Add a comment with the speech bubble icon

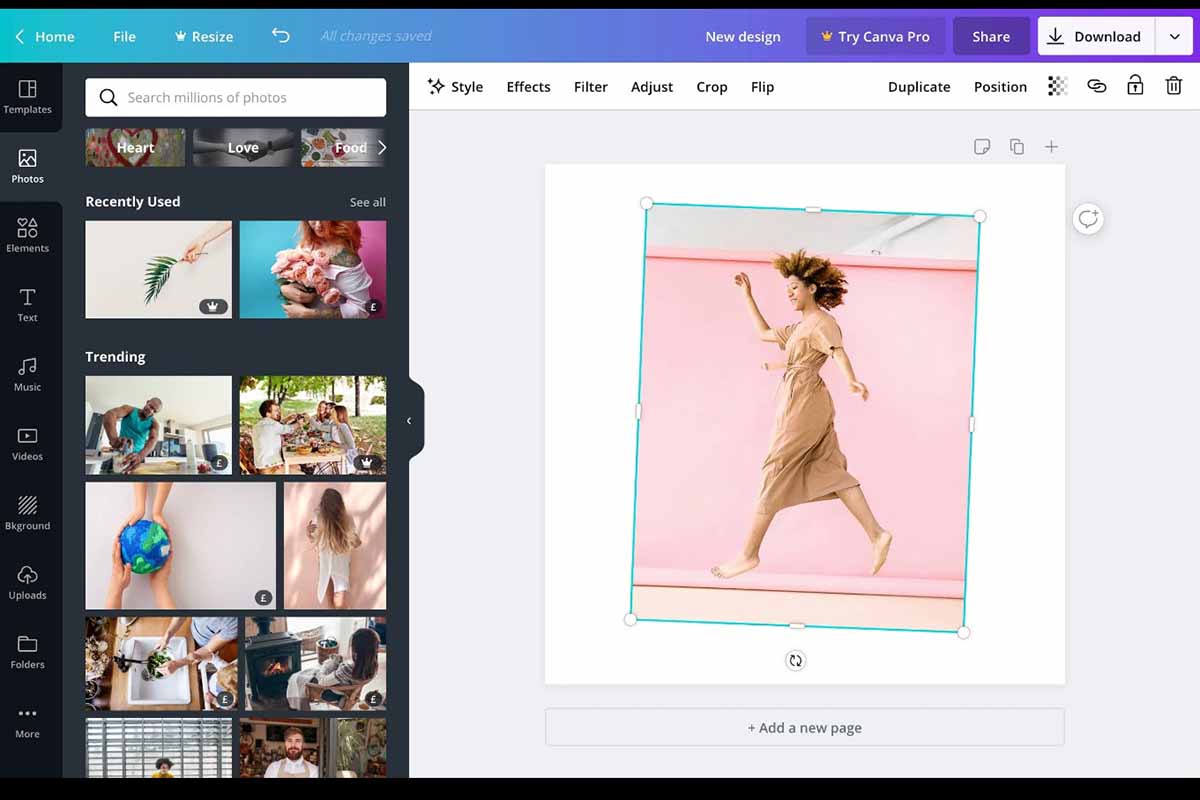[1088, 219]
